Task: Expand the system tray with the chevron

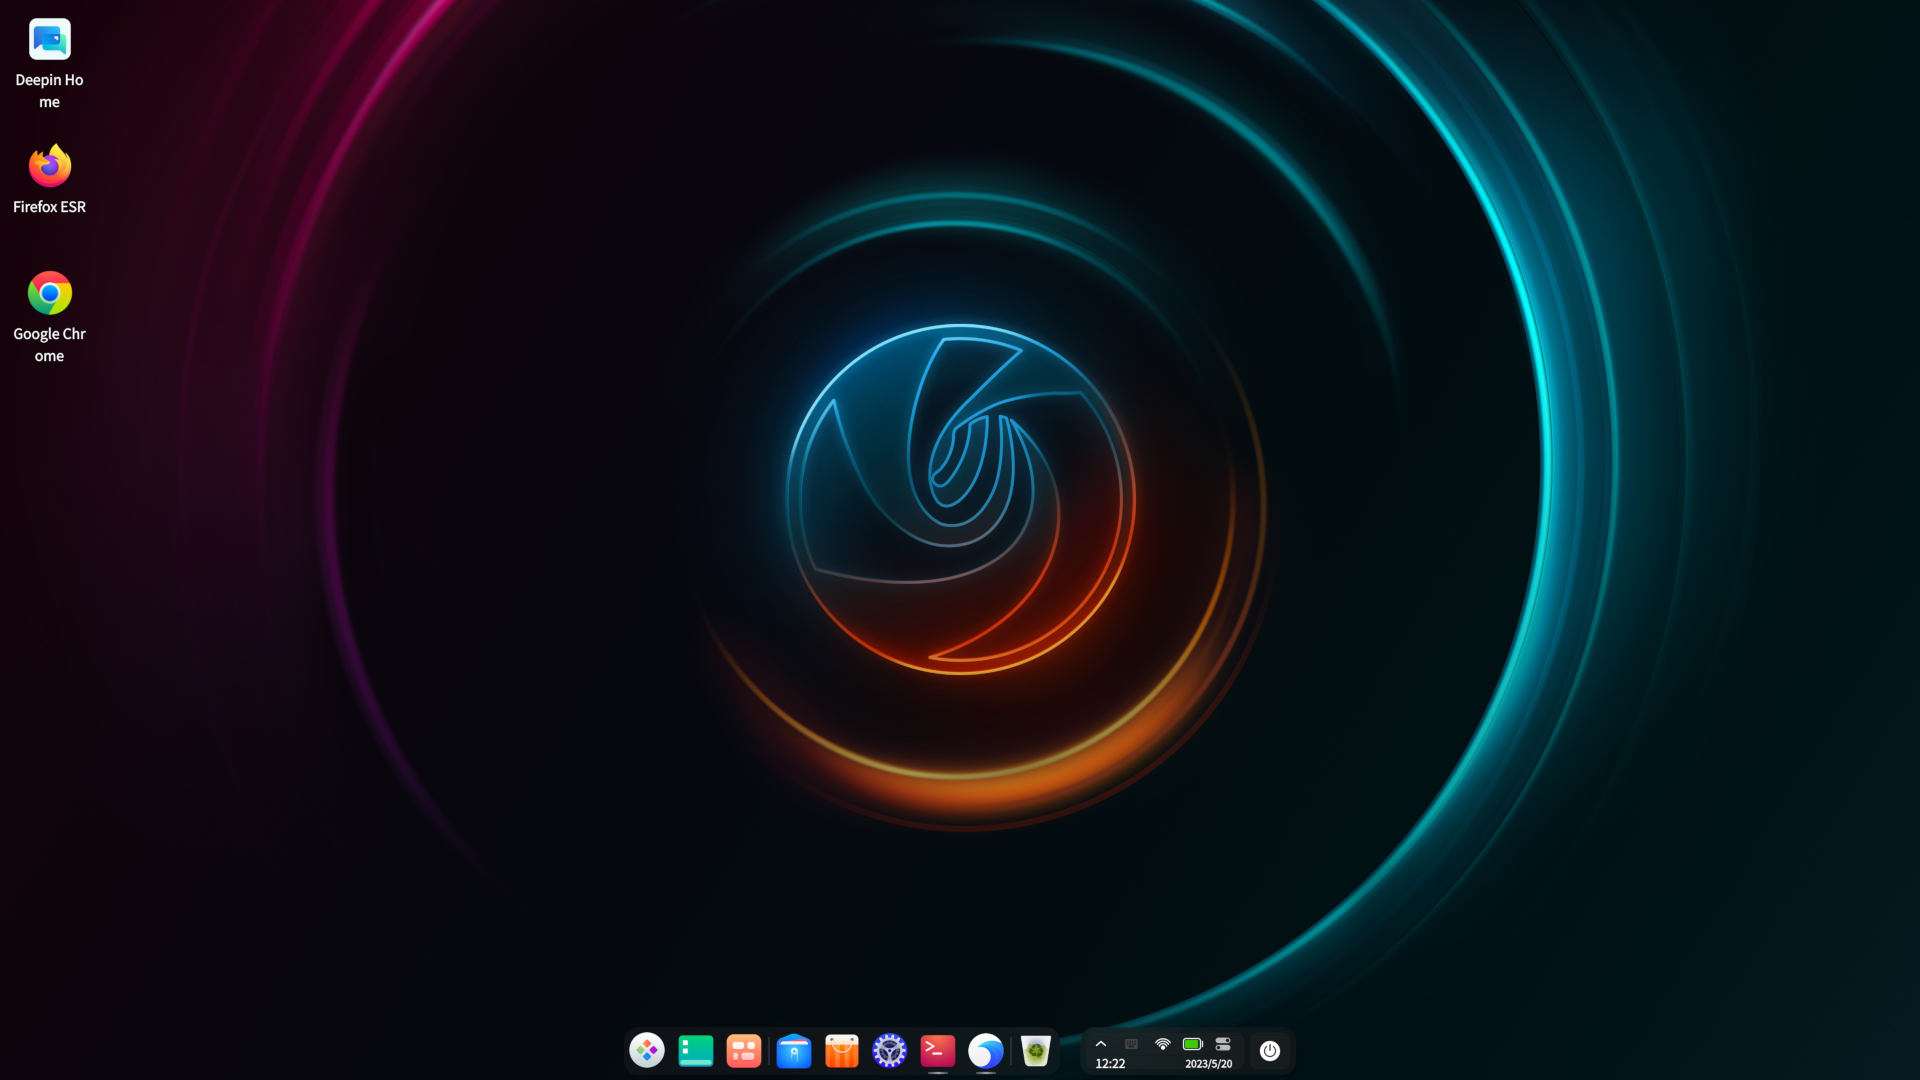Action: (x=1103, y=1043)
